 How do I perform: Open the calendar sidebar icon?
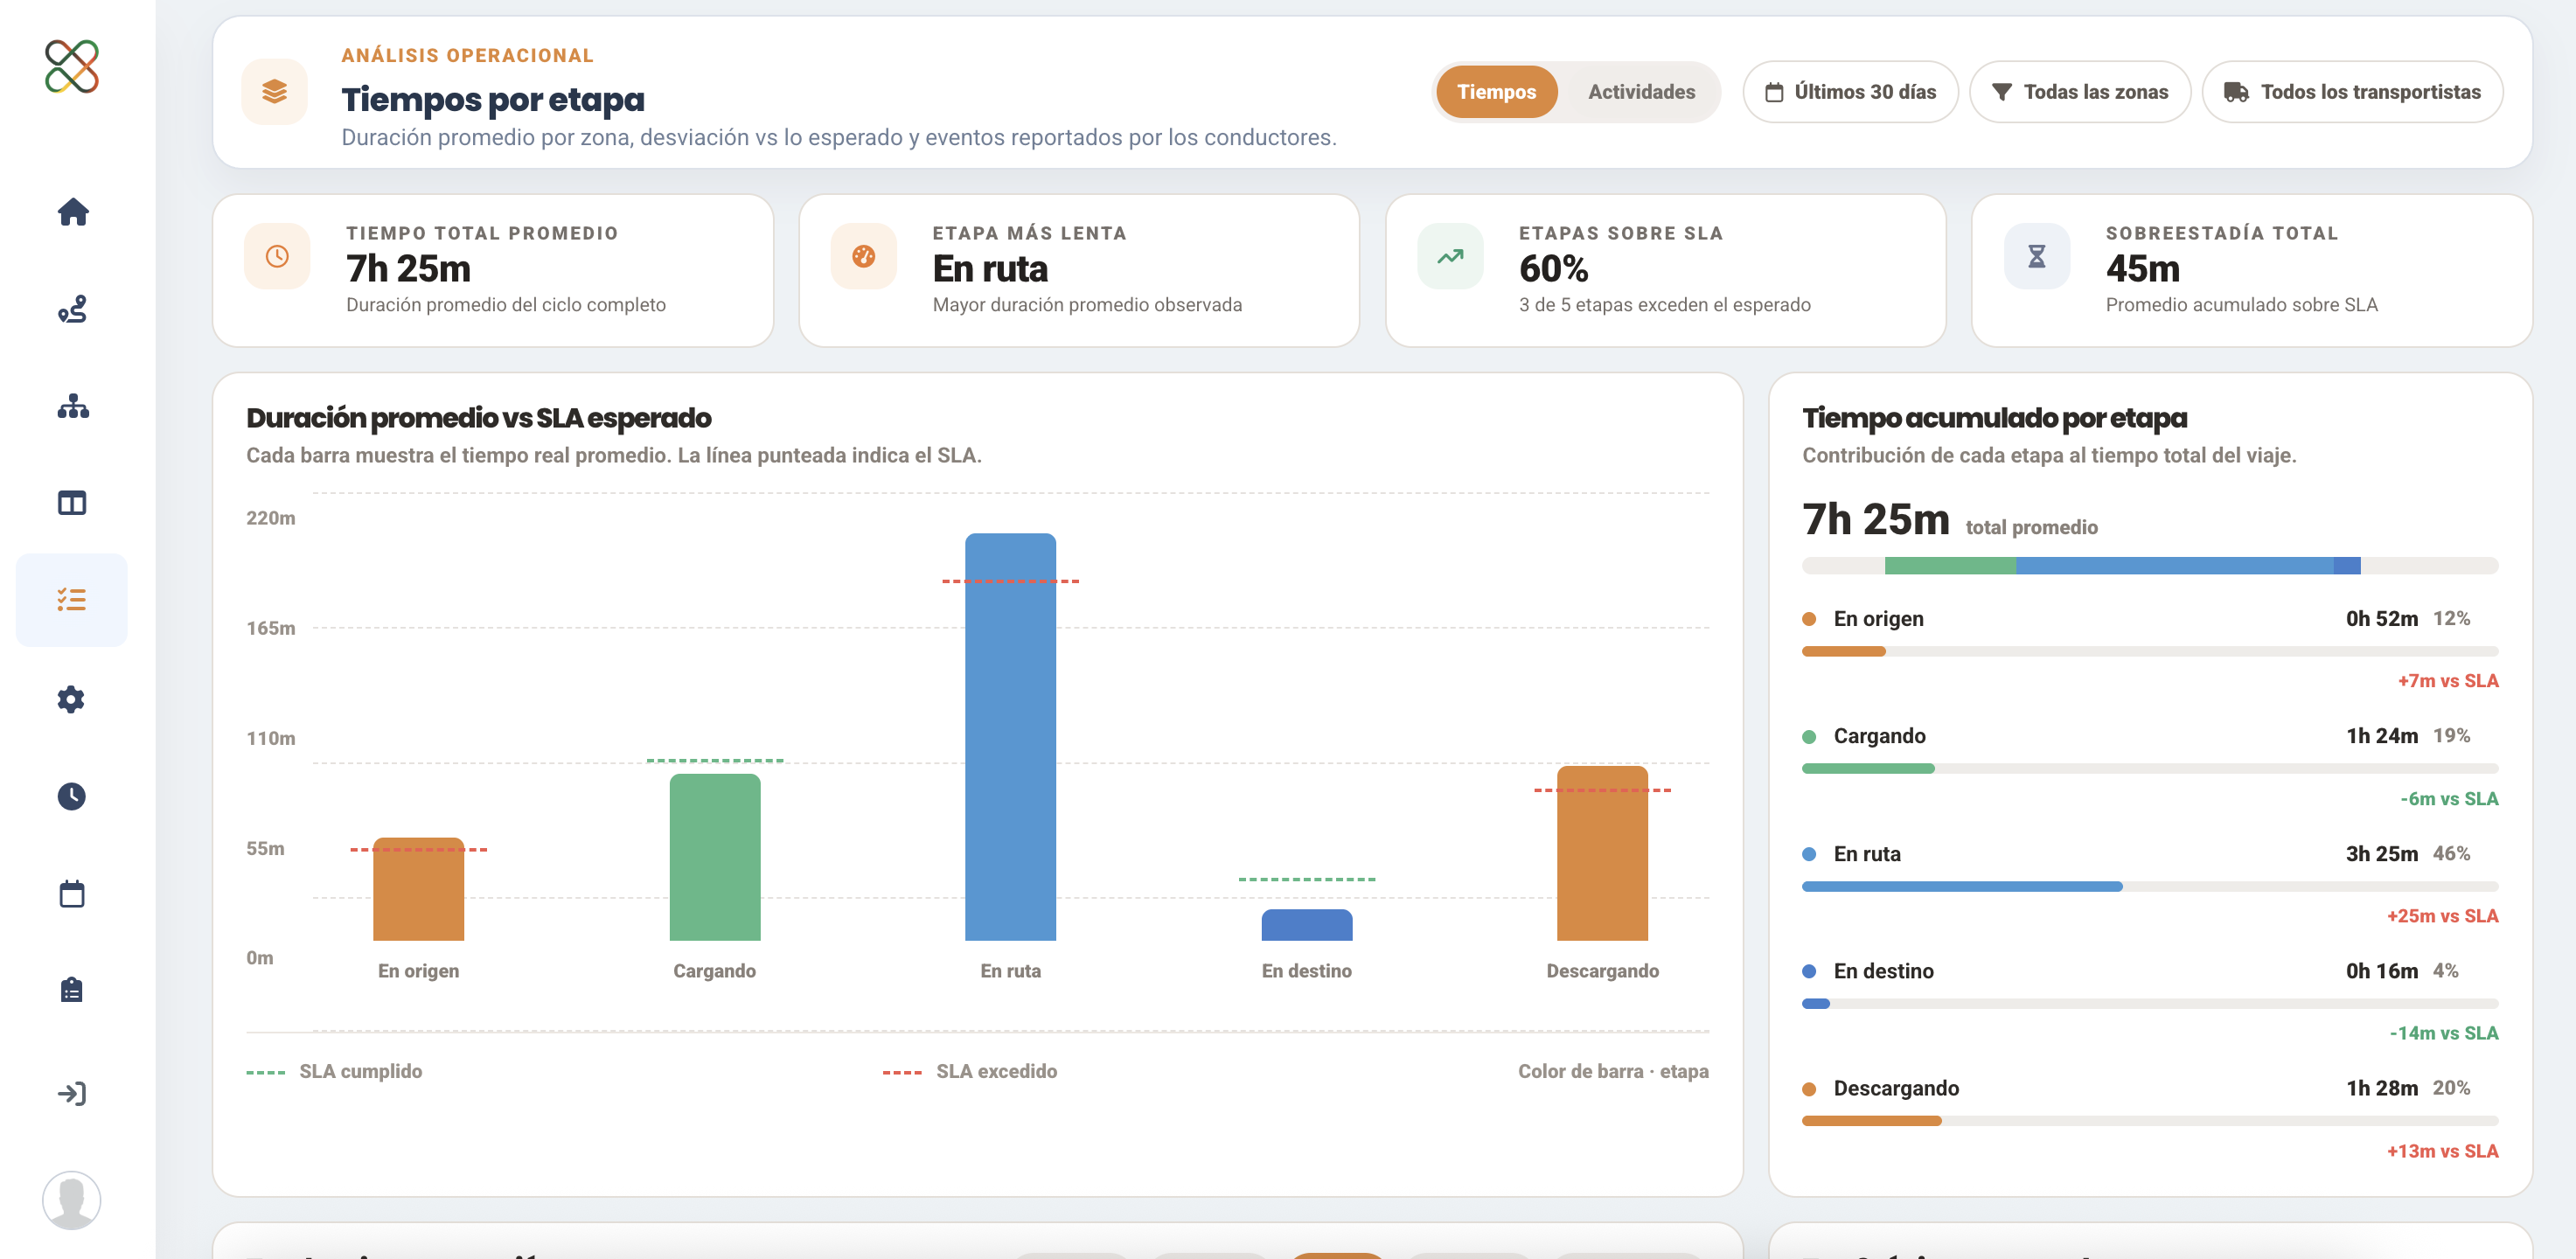pos(72,893)
